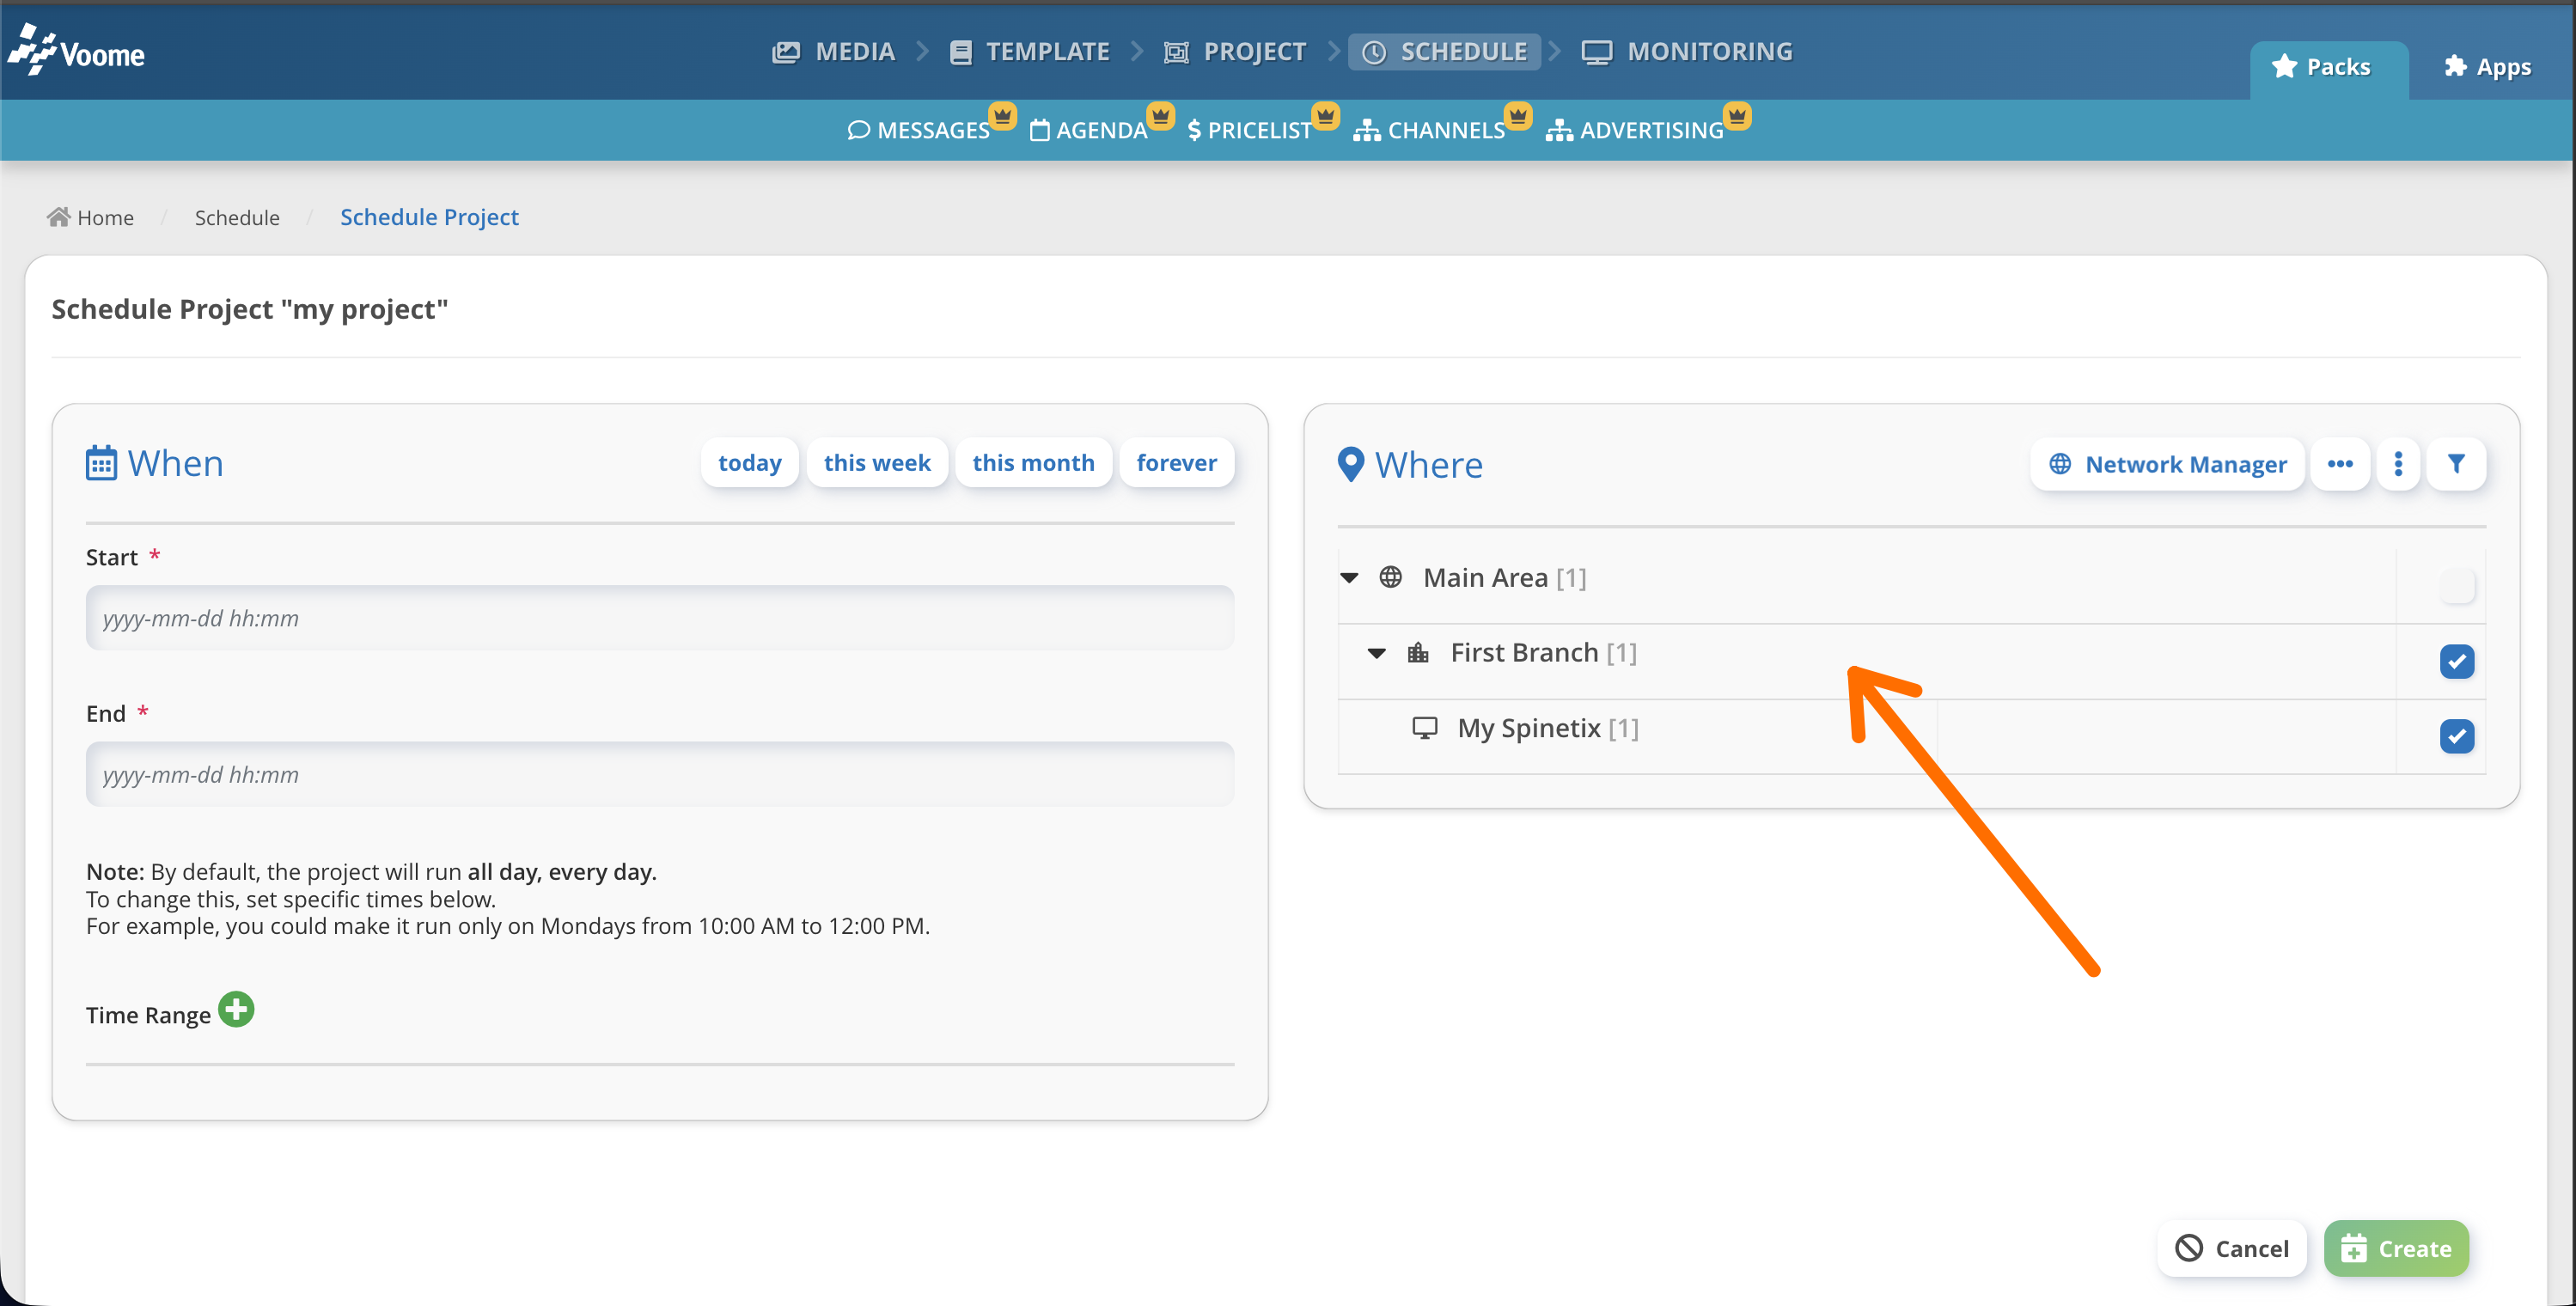Collapse the Main Area node

point(1349,577)
